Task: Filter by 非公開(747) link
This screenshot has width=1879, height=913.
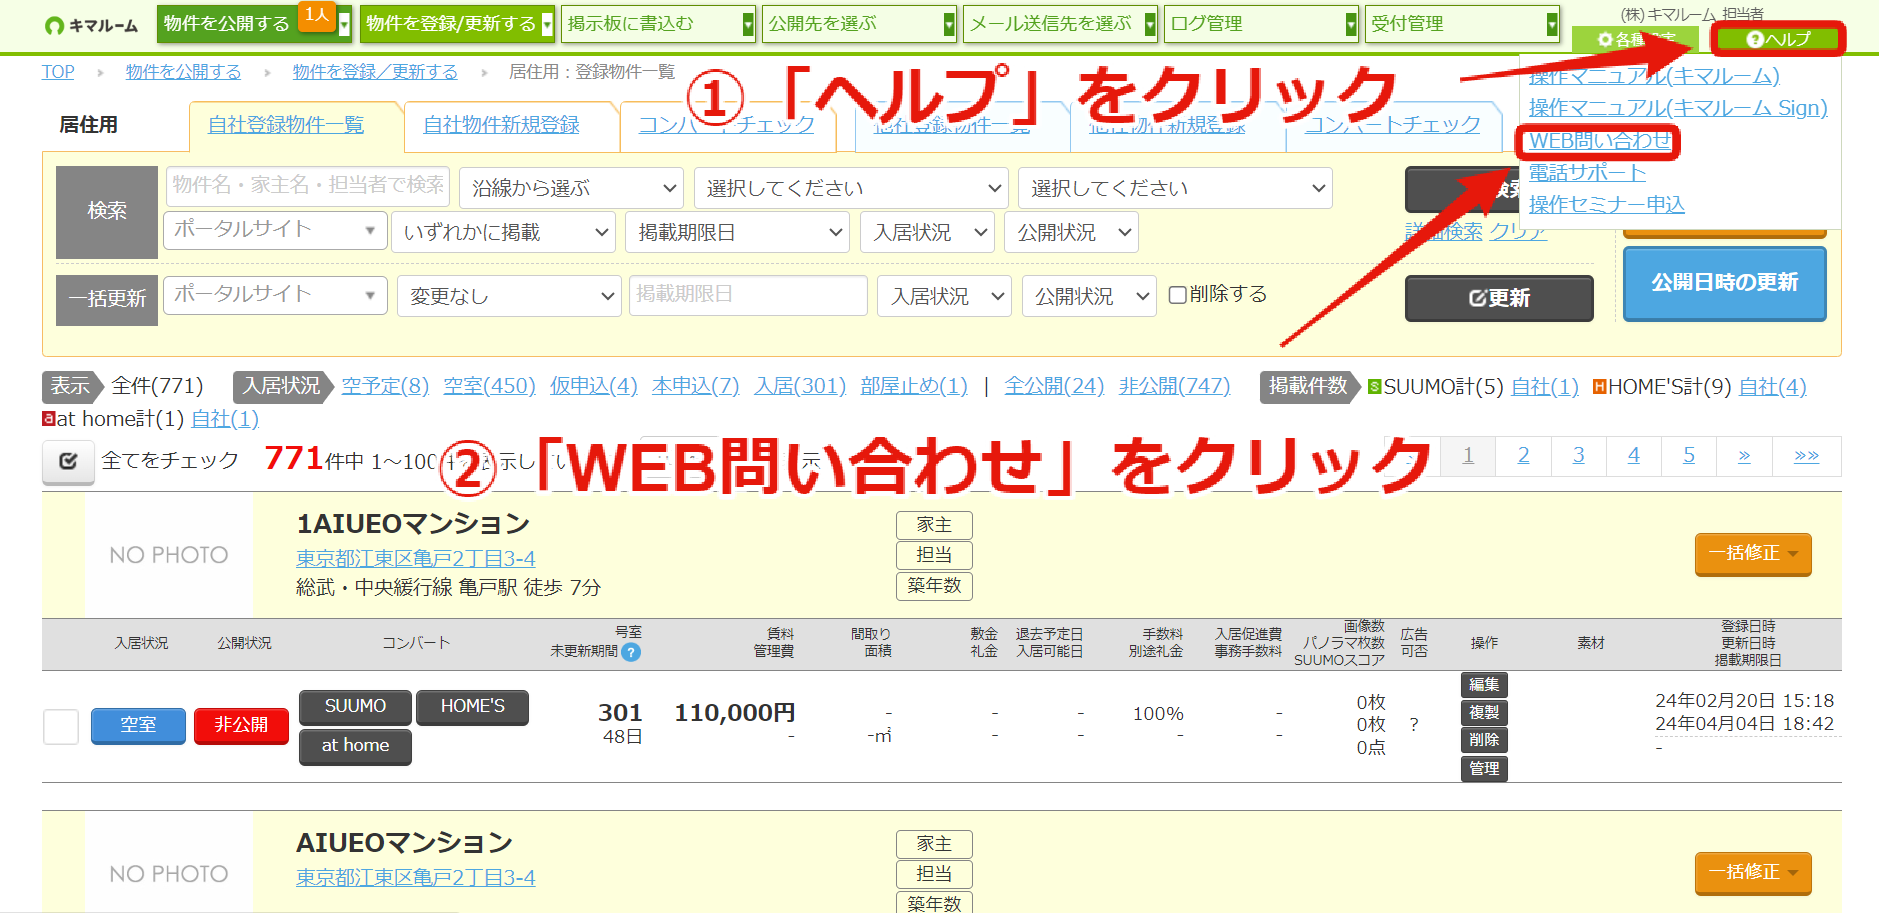Action: (x=1174, y=386)
